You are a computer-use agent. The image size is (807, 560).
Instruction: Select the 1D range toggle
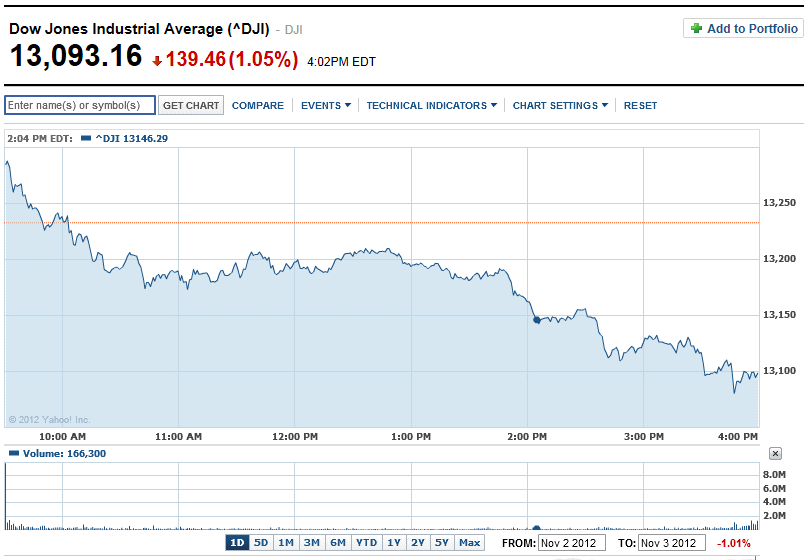[237, 543]
